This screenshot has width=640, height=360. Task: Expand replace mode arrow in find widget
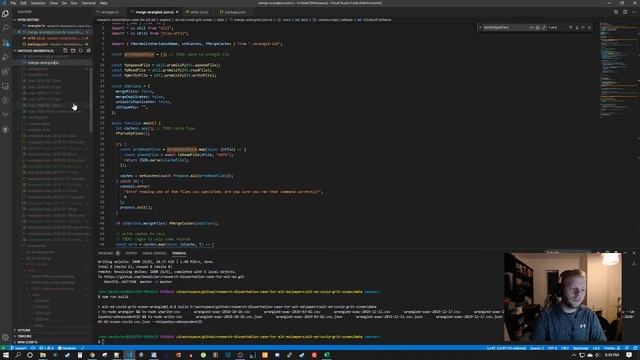pos(480,27)
